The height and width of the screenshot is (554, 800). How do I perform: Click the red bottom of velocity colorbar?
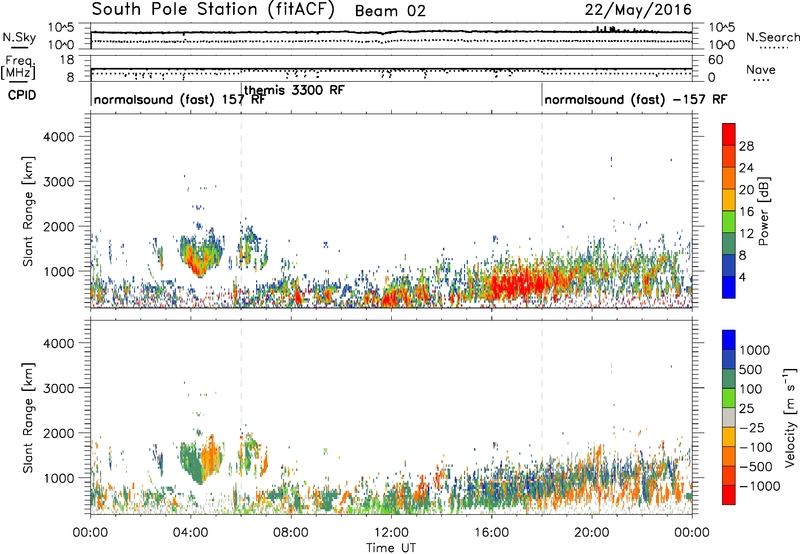[x=729, y=495]
